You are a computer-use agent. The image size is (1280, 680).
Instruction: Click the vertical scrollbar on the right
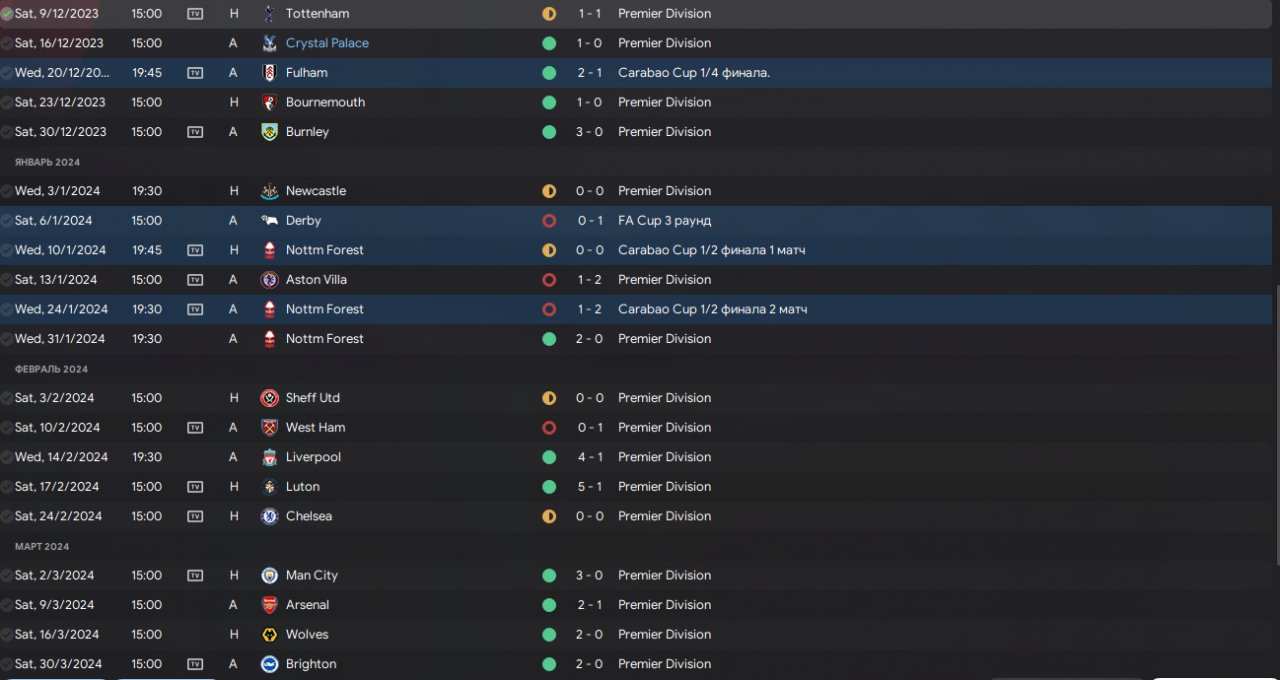[1276, 420]
